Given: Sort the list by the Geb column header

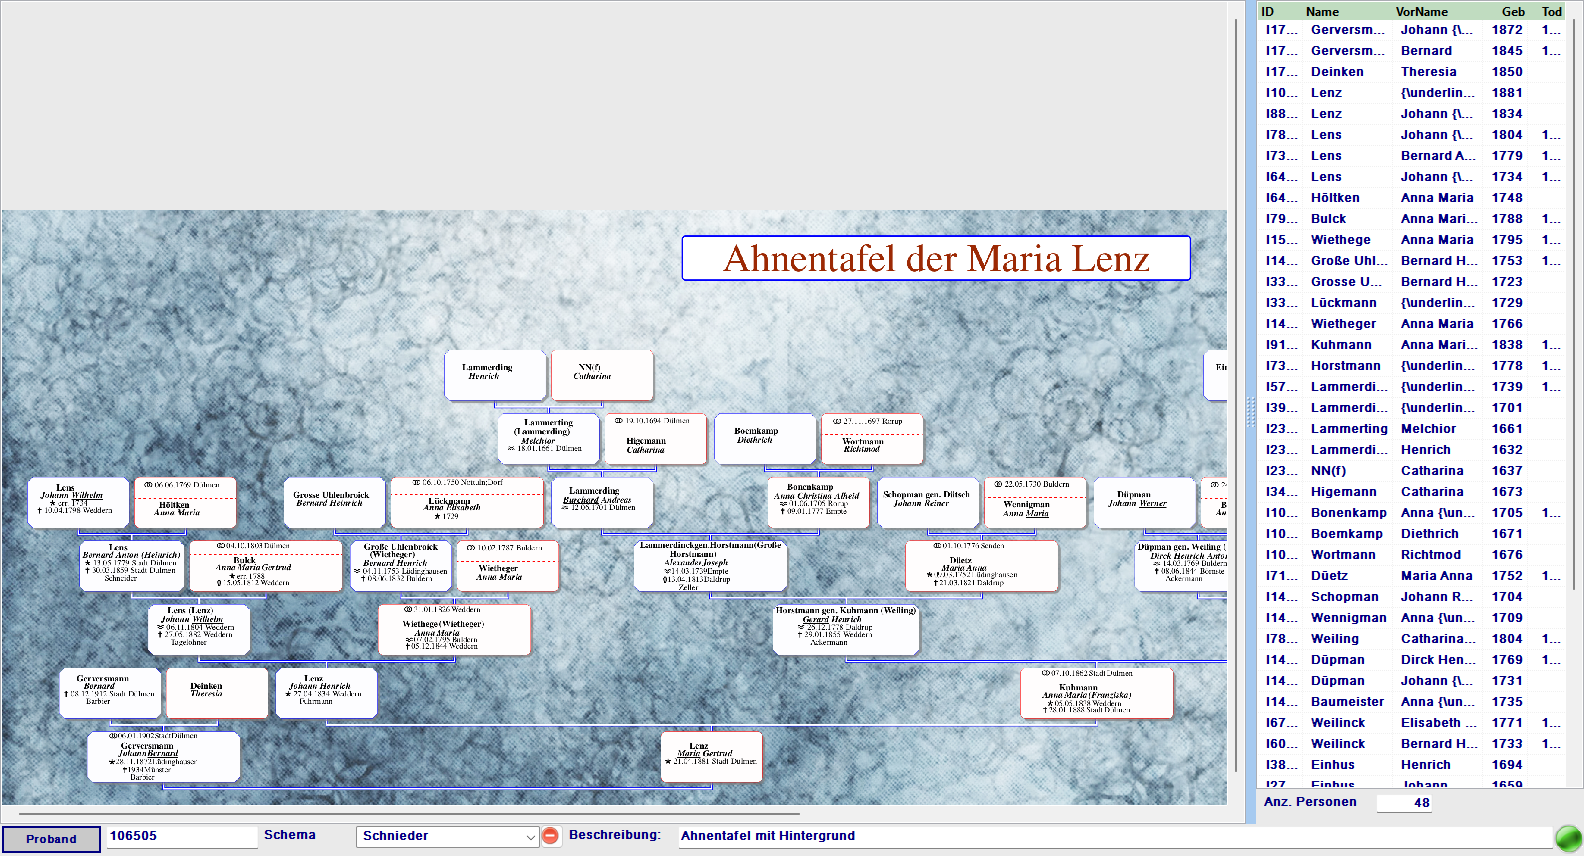Looking at the screenshot, I should click(x=1512, y=12).
